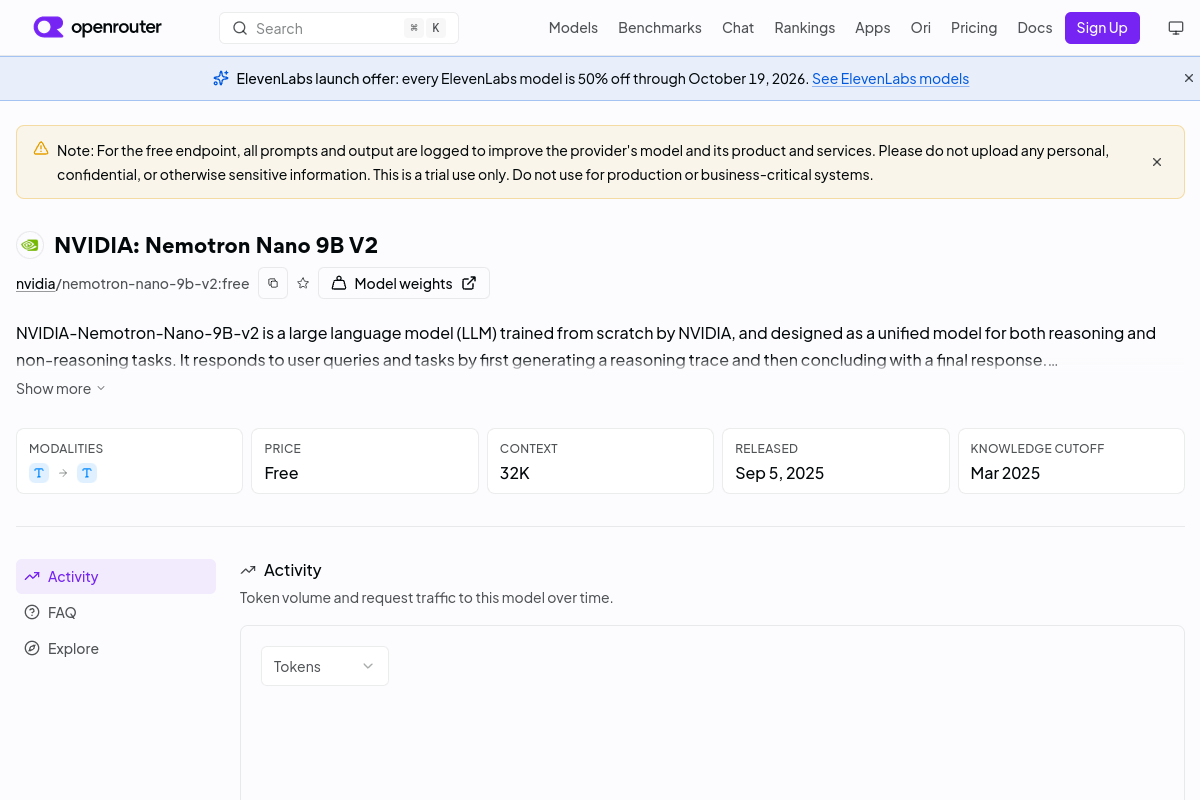This screenshot has width=1200, height=800.
Task: Open the Apps page
Action: (872, 28)
